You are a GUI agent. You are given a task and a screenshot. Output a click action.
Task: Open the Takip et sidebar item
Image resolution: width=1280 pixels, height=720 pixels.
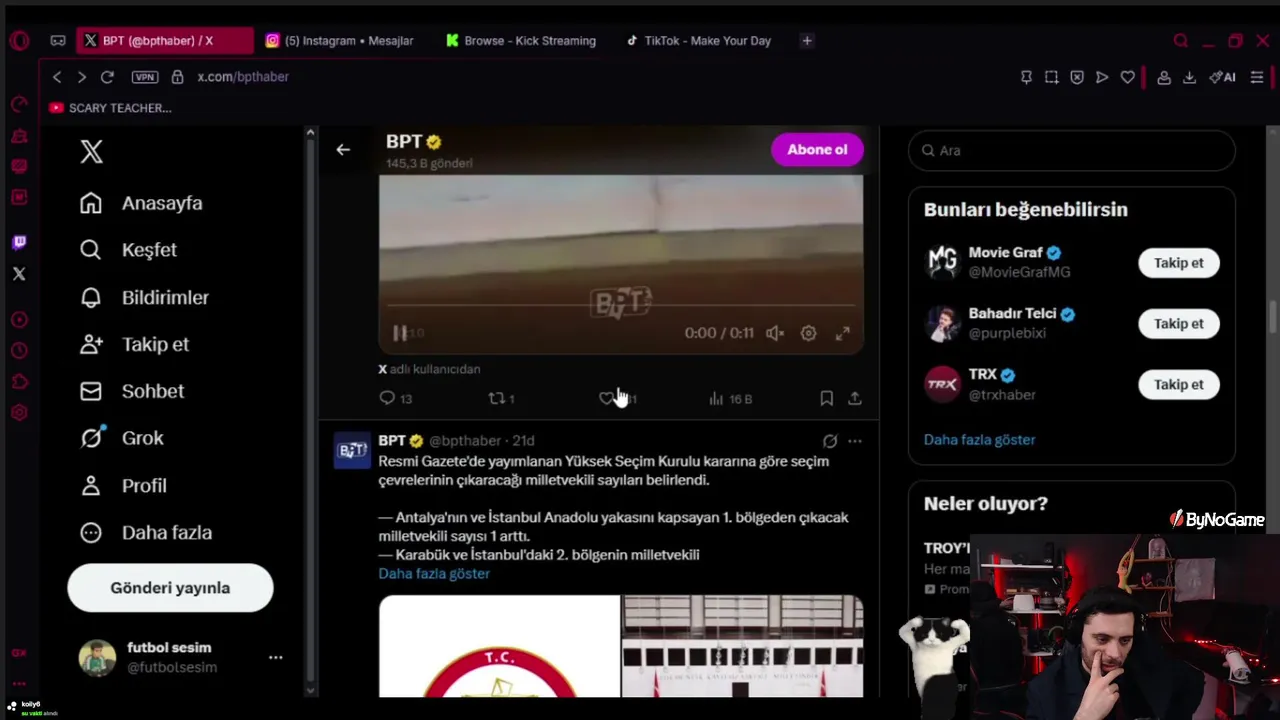point(134,344)
